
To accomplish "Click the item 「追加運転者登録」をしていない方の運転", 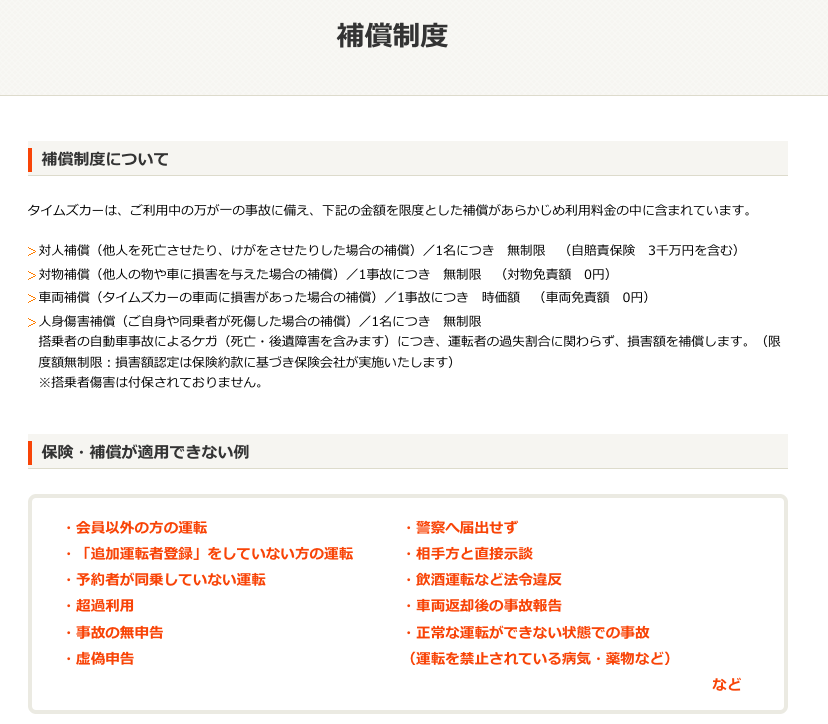I will pos(214,553).
